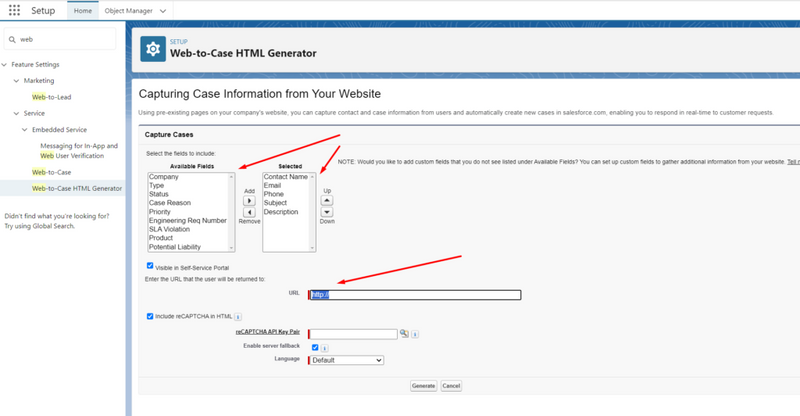Select Email in Selected list
This screenshot has height=416, width=800.
coord(272,185)
